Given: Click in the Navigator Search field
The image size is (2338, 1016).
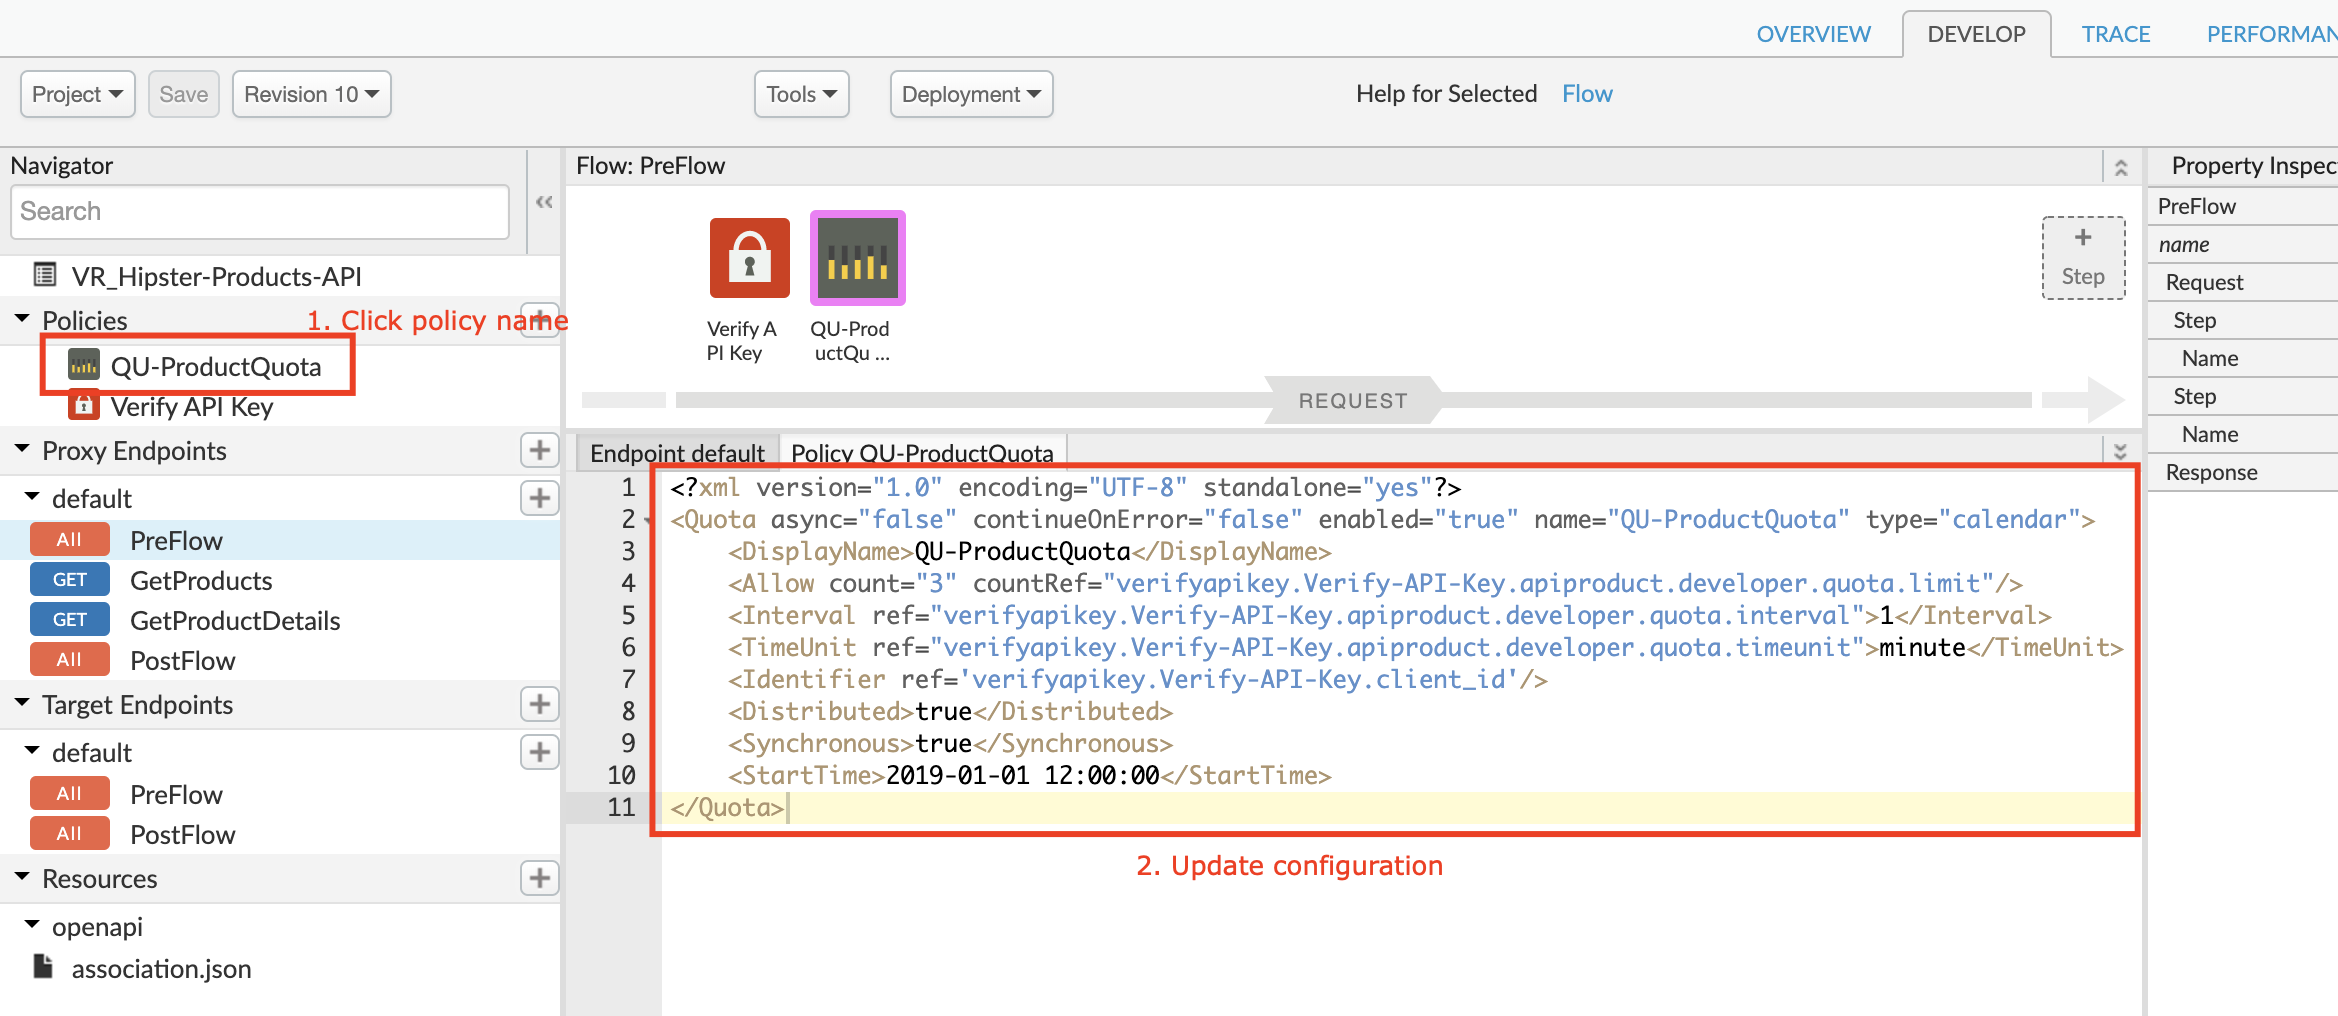Looking at the screenshot, I should (x=260, y=211).
